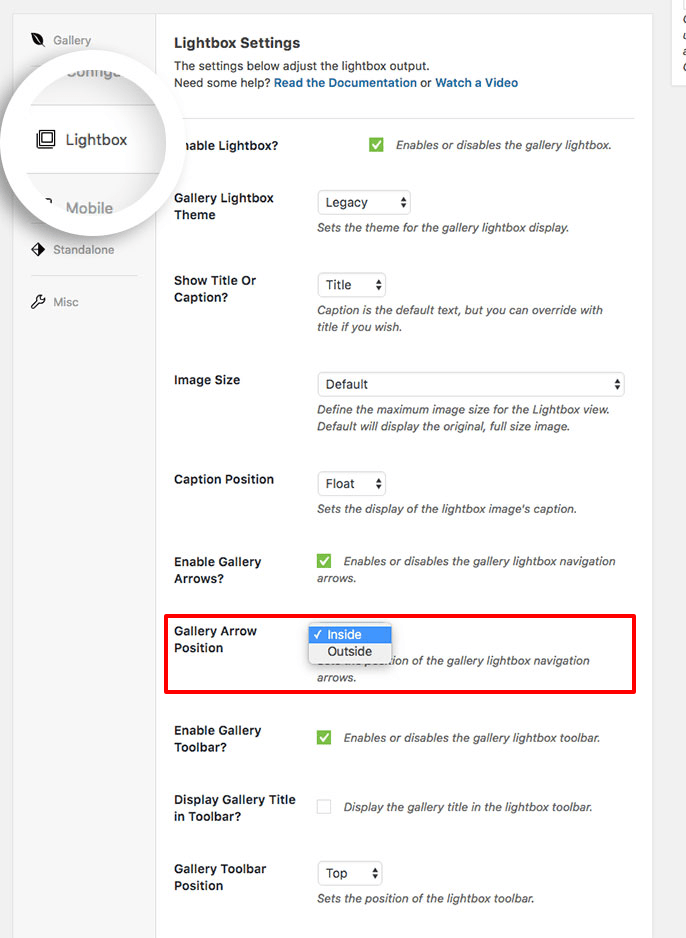Select the Lightbox stacked-frames icon
Image resolution: width=686 pixels, height=938 pixels.
(44, 140)
